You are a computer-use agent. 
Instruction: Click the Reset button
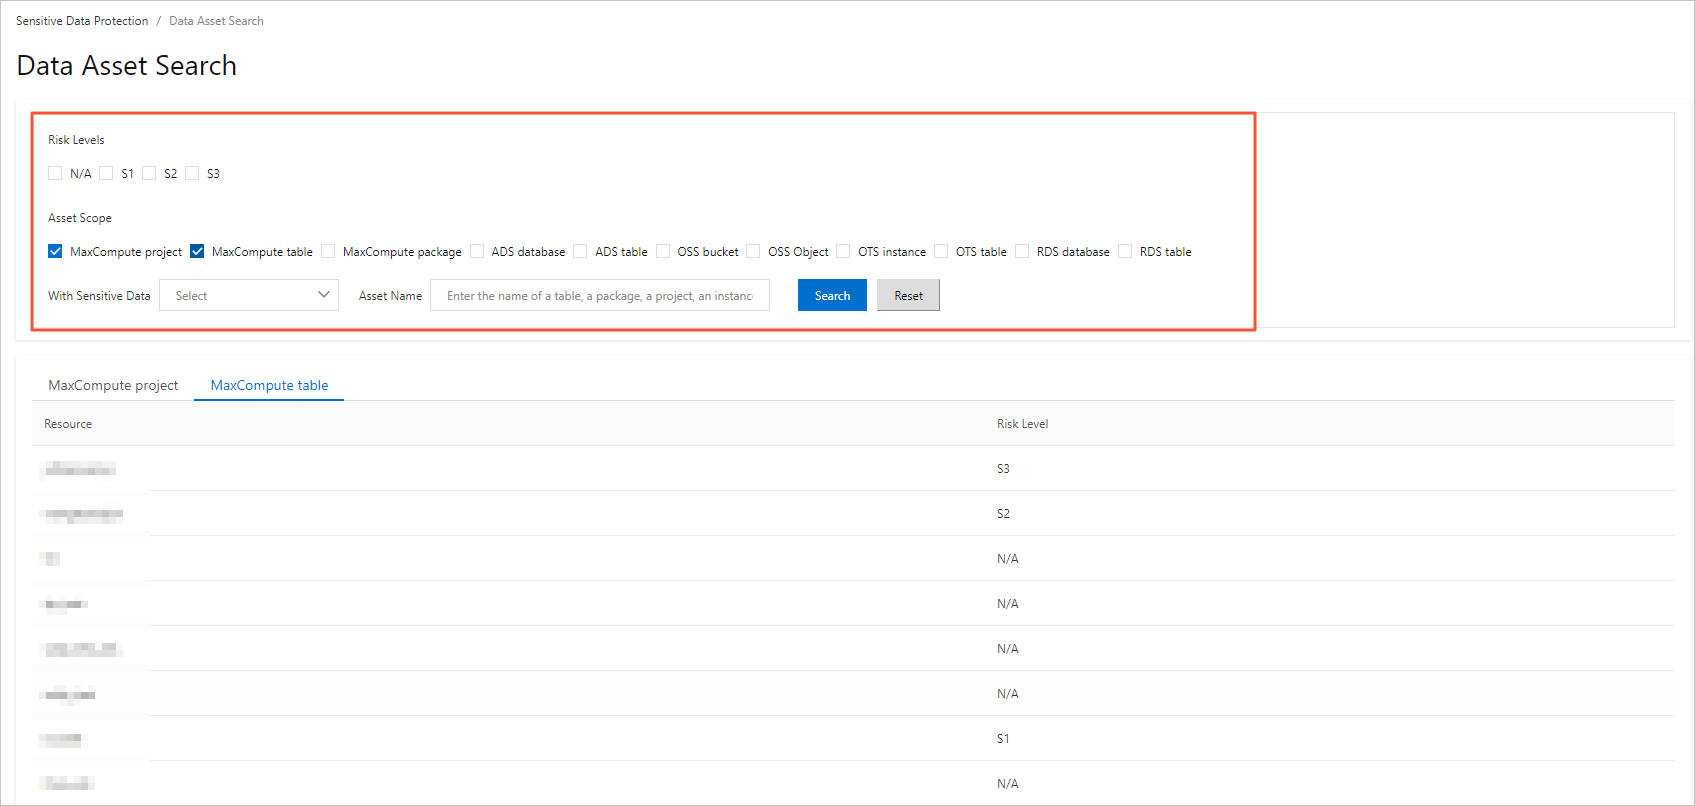click(908, 295)
